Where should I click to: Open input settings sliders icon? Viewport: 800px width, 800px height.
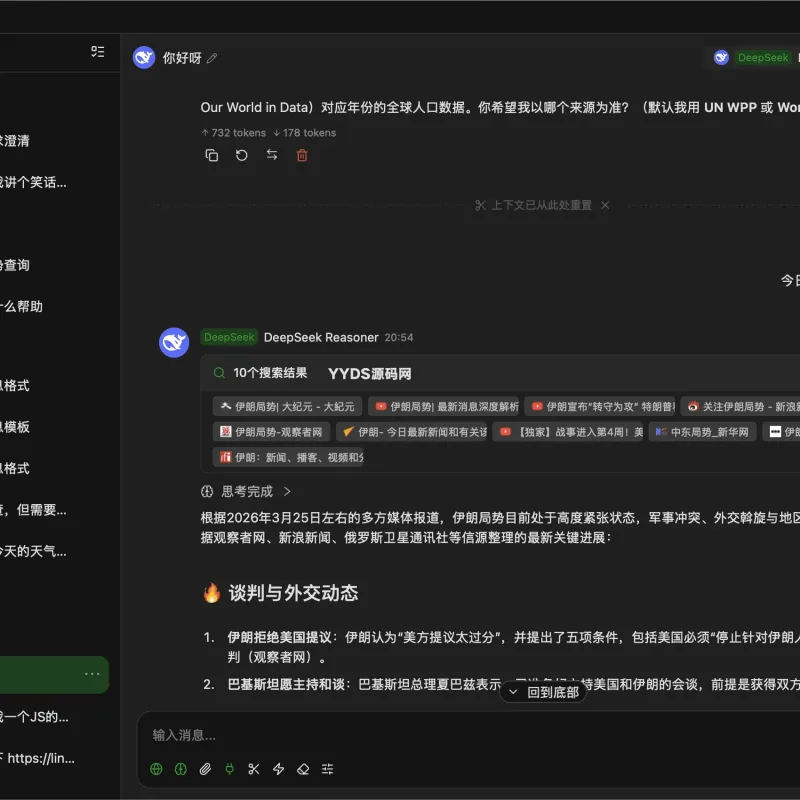pos(328,769)
